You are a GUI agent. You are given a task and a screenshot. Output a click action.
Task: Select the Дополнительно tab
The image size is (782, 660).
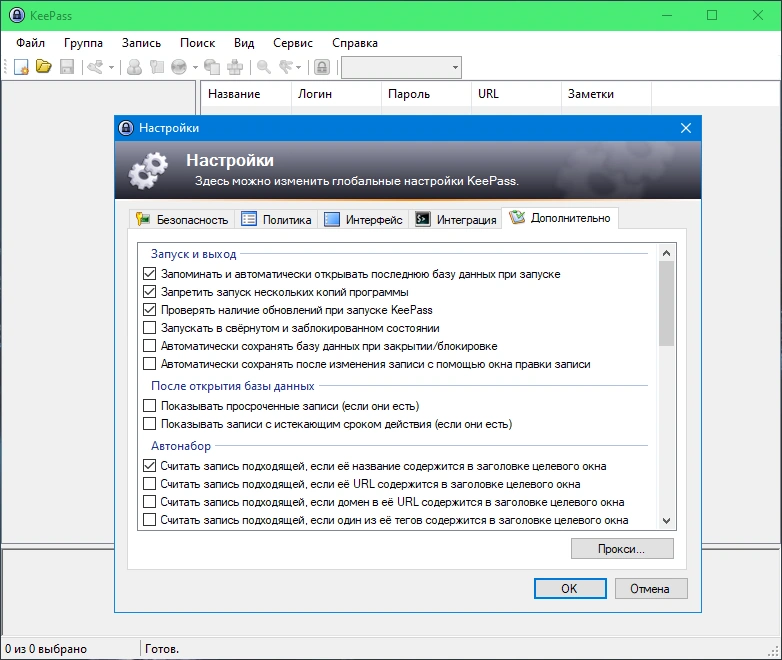click(x=560, y=218)
